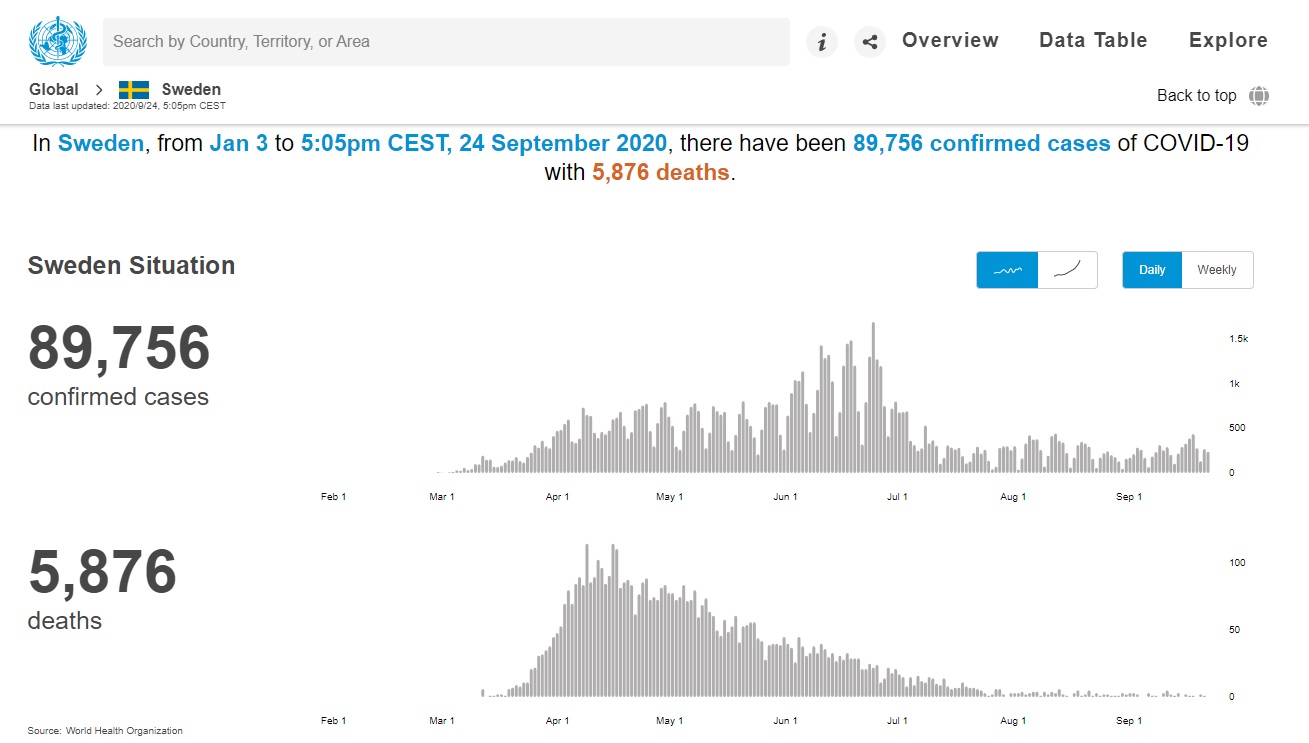Click the Sweden link in the summary sentence
Viewport: 1309px width, 743px height.
tap(101, 143)
